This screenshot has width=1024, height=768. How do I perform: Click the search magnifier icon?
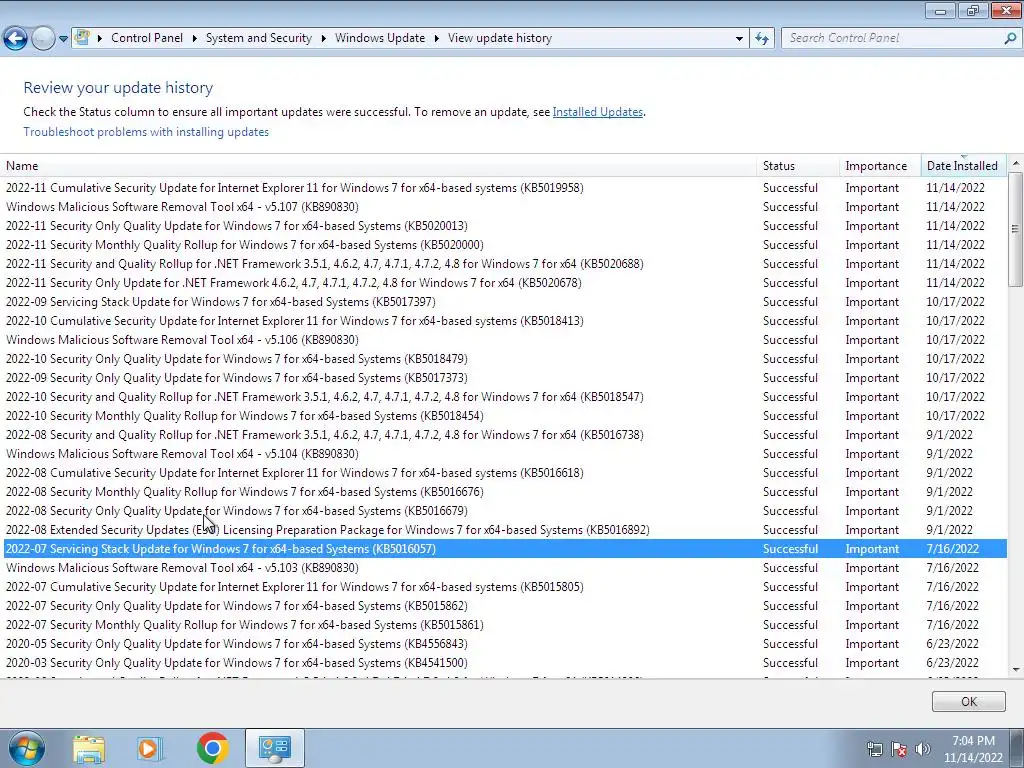coord(1010,38)
